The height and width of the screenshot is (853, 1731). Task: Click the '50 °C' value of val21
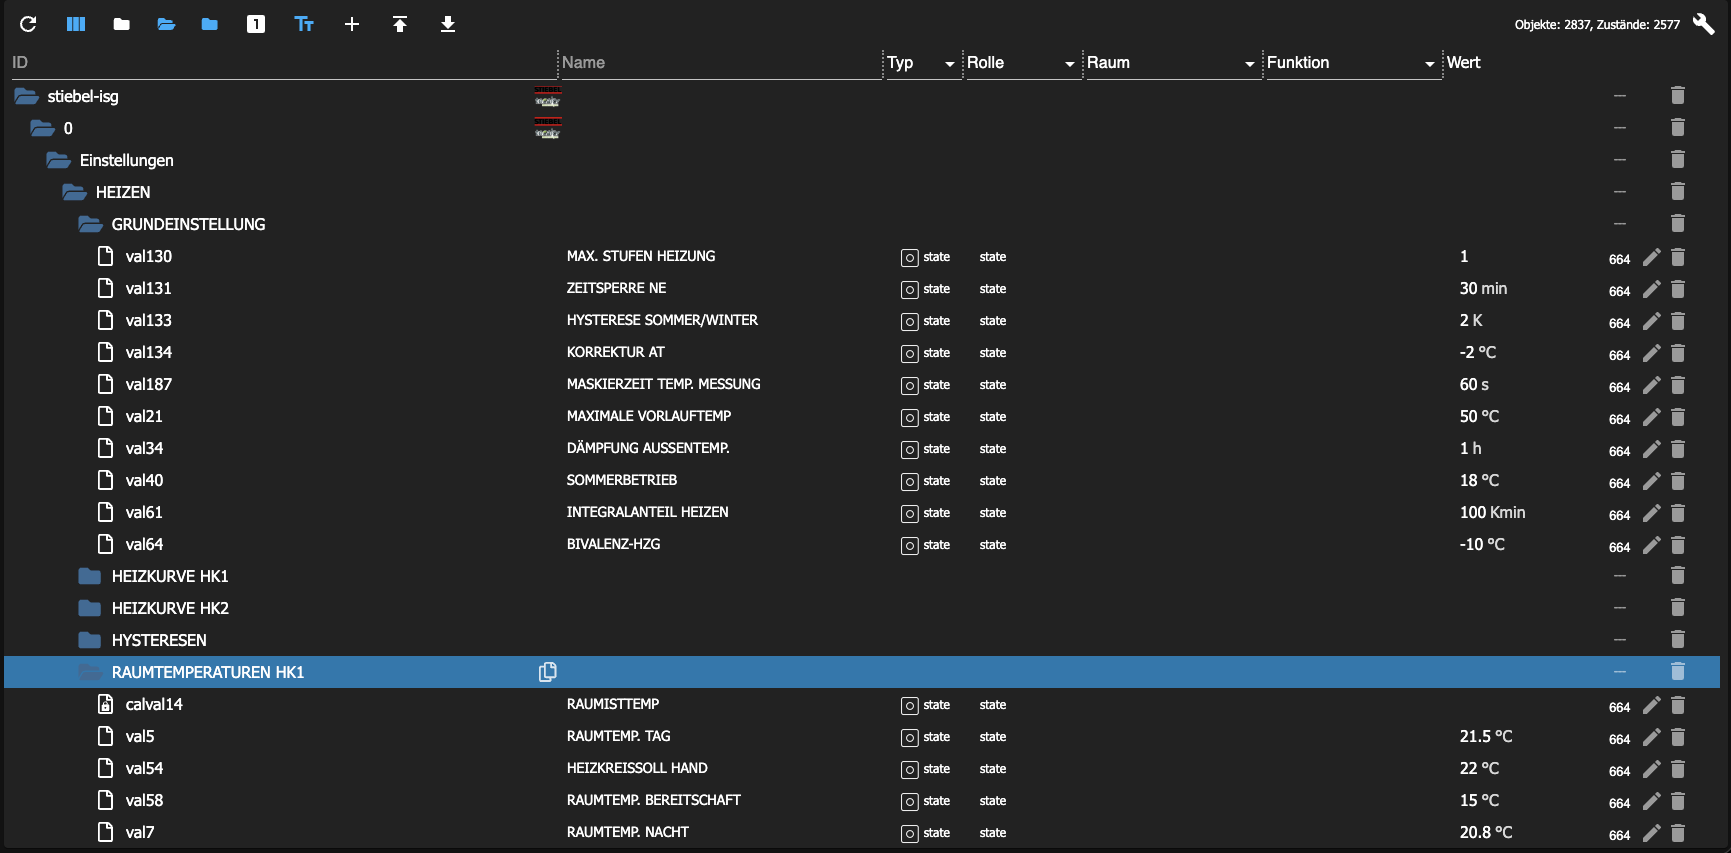(x=1479, y=416)
